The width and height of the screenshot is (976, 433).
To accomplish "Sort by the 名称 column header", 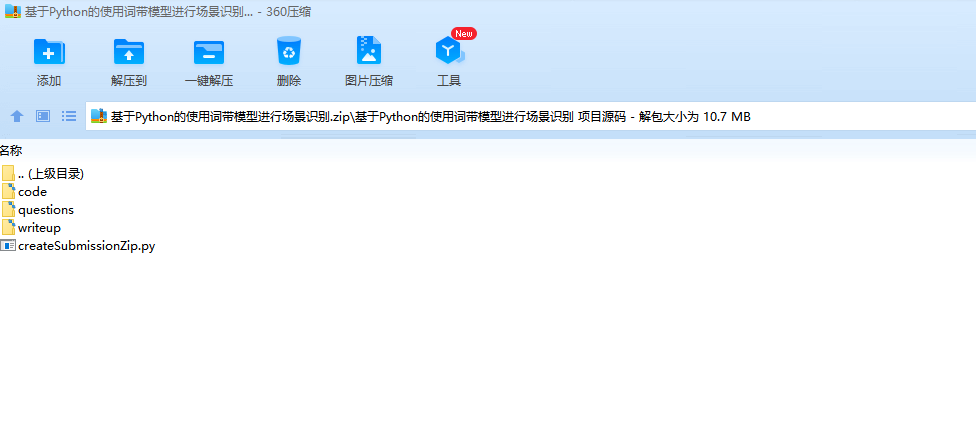I will tap(11, 150).
